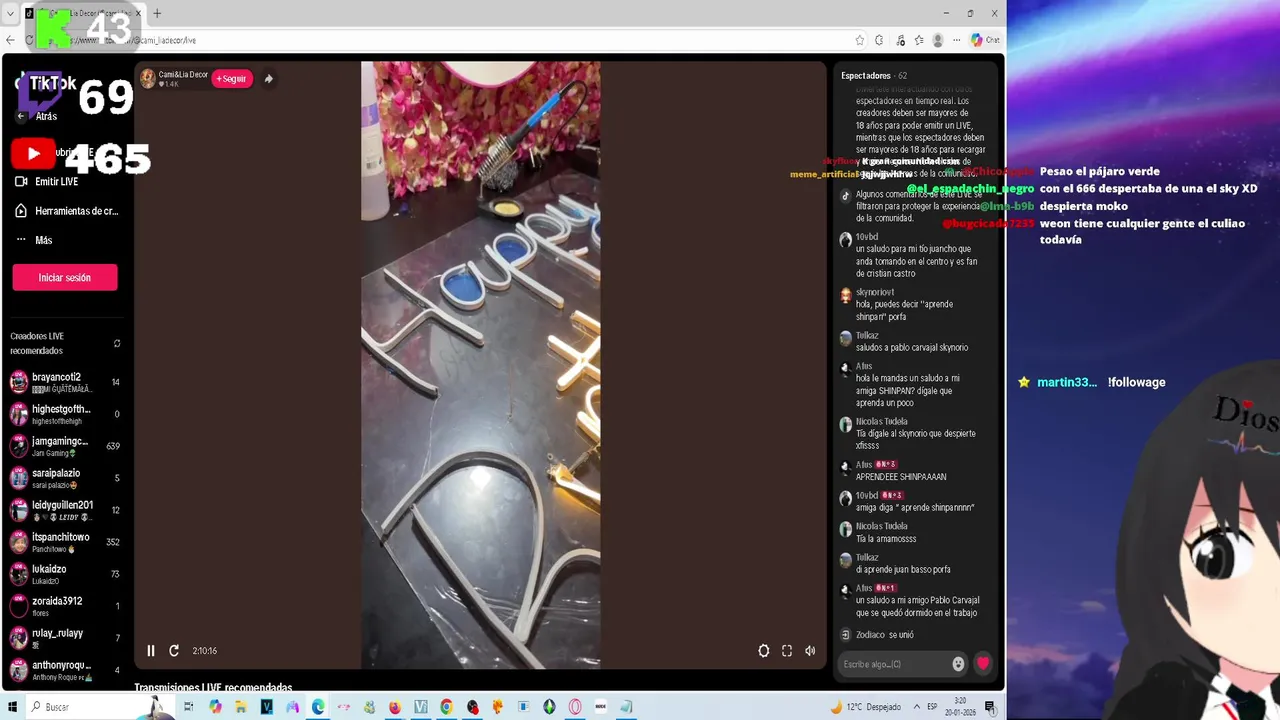Image resolution: width=1280 pixels, height=720 pixels.
Task: Open File Explorer from the taskbar
Action: click(241, 707)
